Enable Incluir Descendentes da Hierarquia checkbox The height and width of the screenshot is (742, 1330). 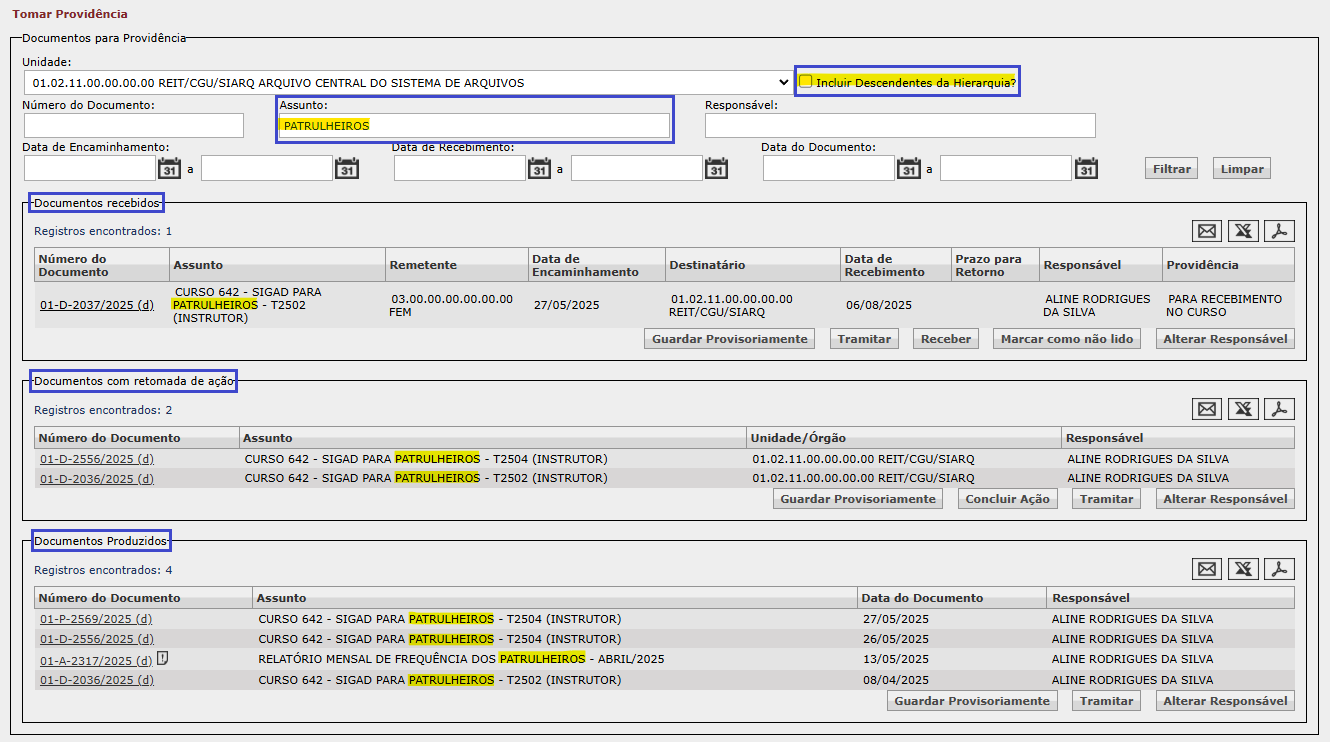806,82
